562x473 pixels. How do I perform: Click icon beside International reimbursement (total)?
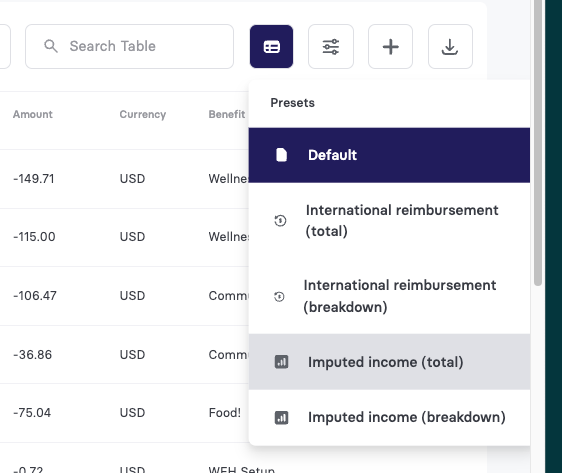point(280,221)
